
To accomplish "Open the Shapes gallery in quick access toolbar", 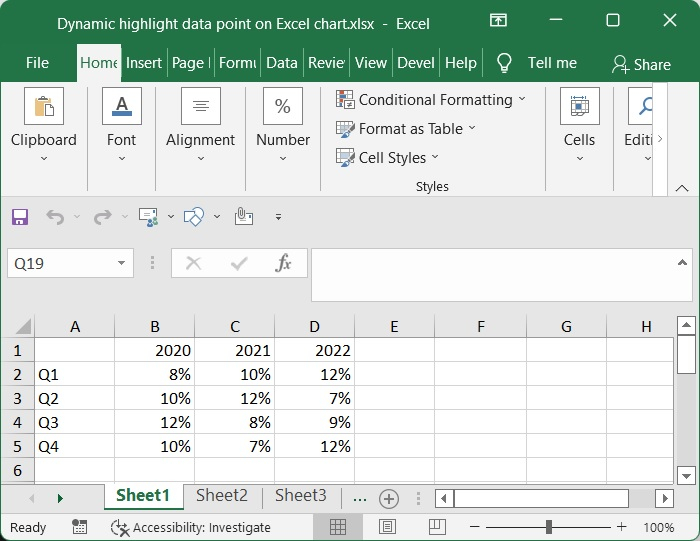I will pyautogui.click(x=194, y=216).
